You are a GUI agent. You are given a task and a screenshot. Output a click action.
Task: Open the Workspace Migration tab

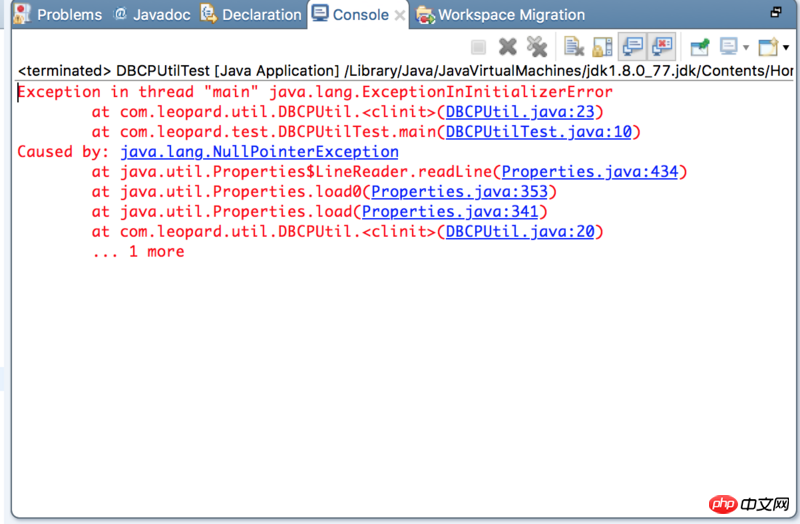click(501, 15)
